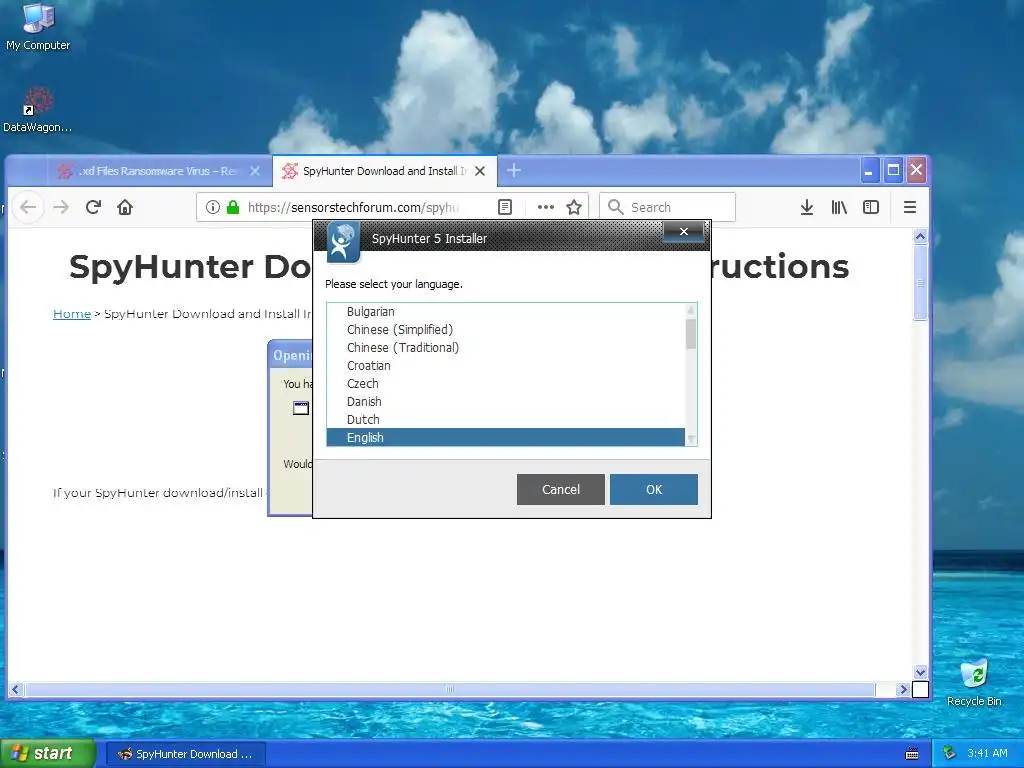Click the horizontal scrollbar right arrow
1024x768 pixels.
click(x=903, y=689)
